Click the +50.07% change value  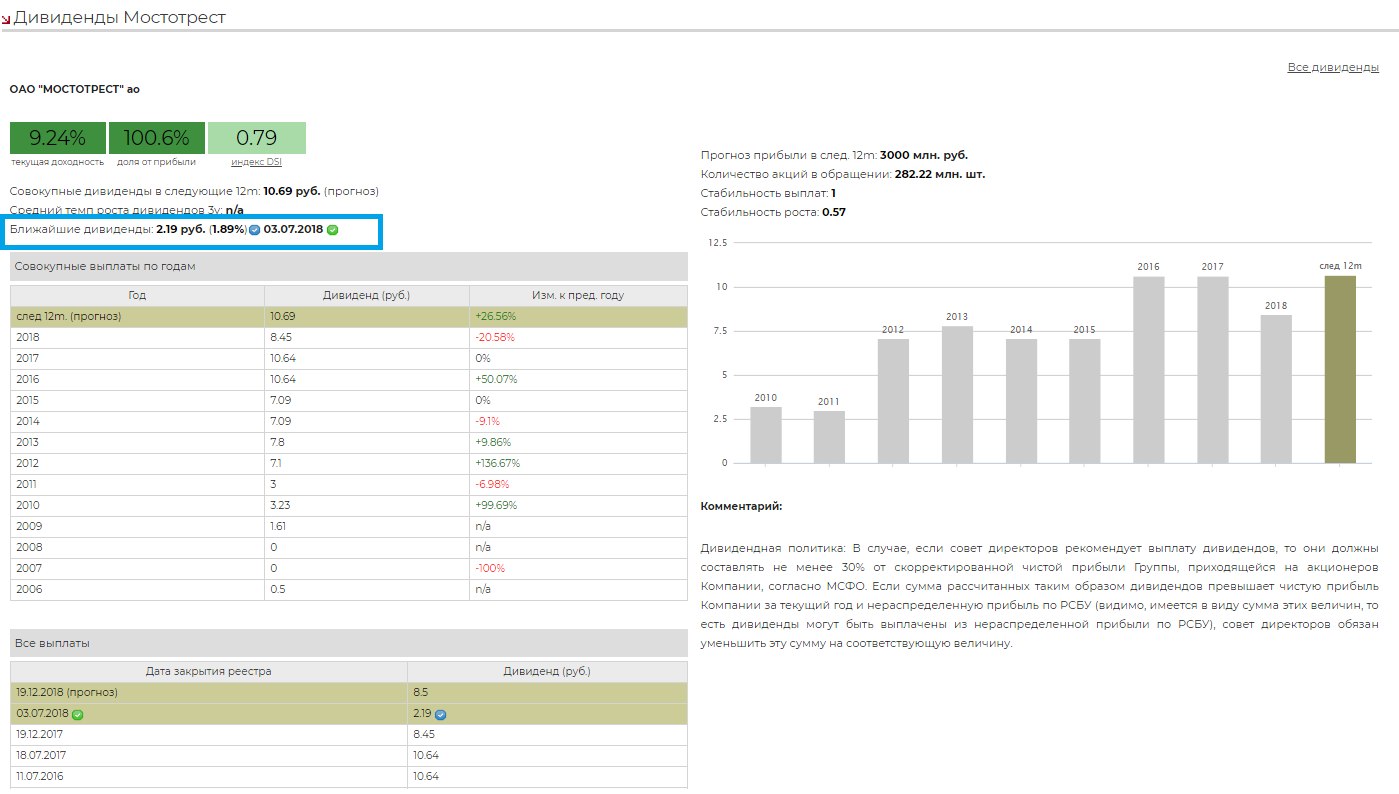496,379
